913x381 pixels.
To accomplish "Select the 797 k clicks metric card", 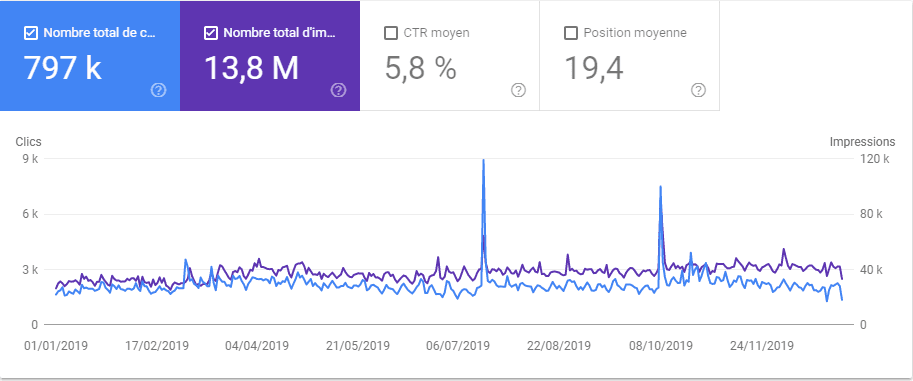I will click(x=90, y=55).
